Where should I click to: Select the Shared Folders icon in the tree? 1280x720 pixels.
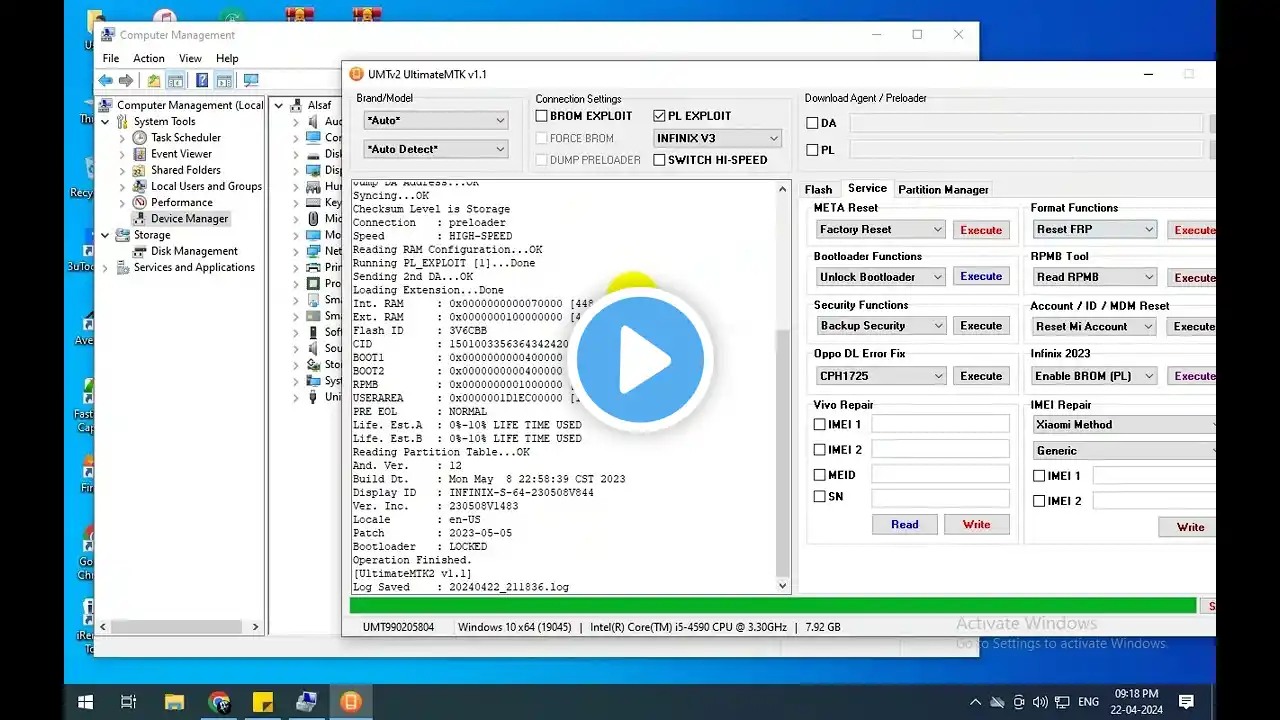(x=140, y=170)
